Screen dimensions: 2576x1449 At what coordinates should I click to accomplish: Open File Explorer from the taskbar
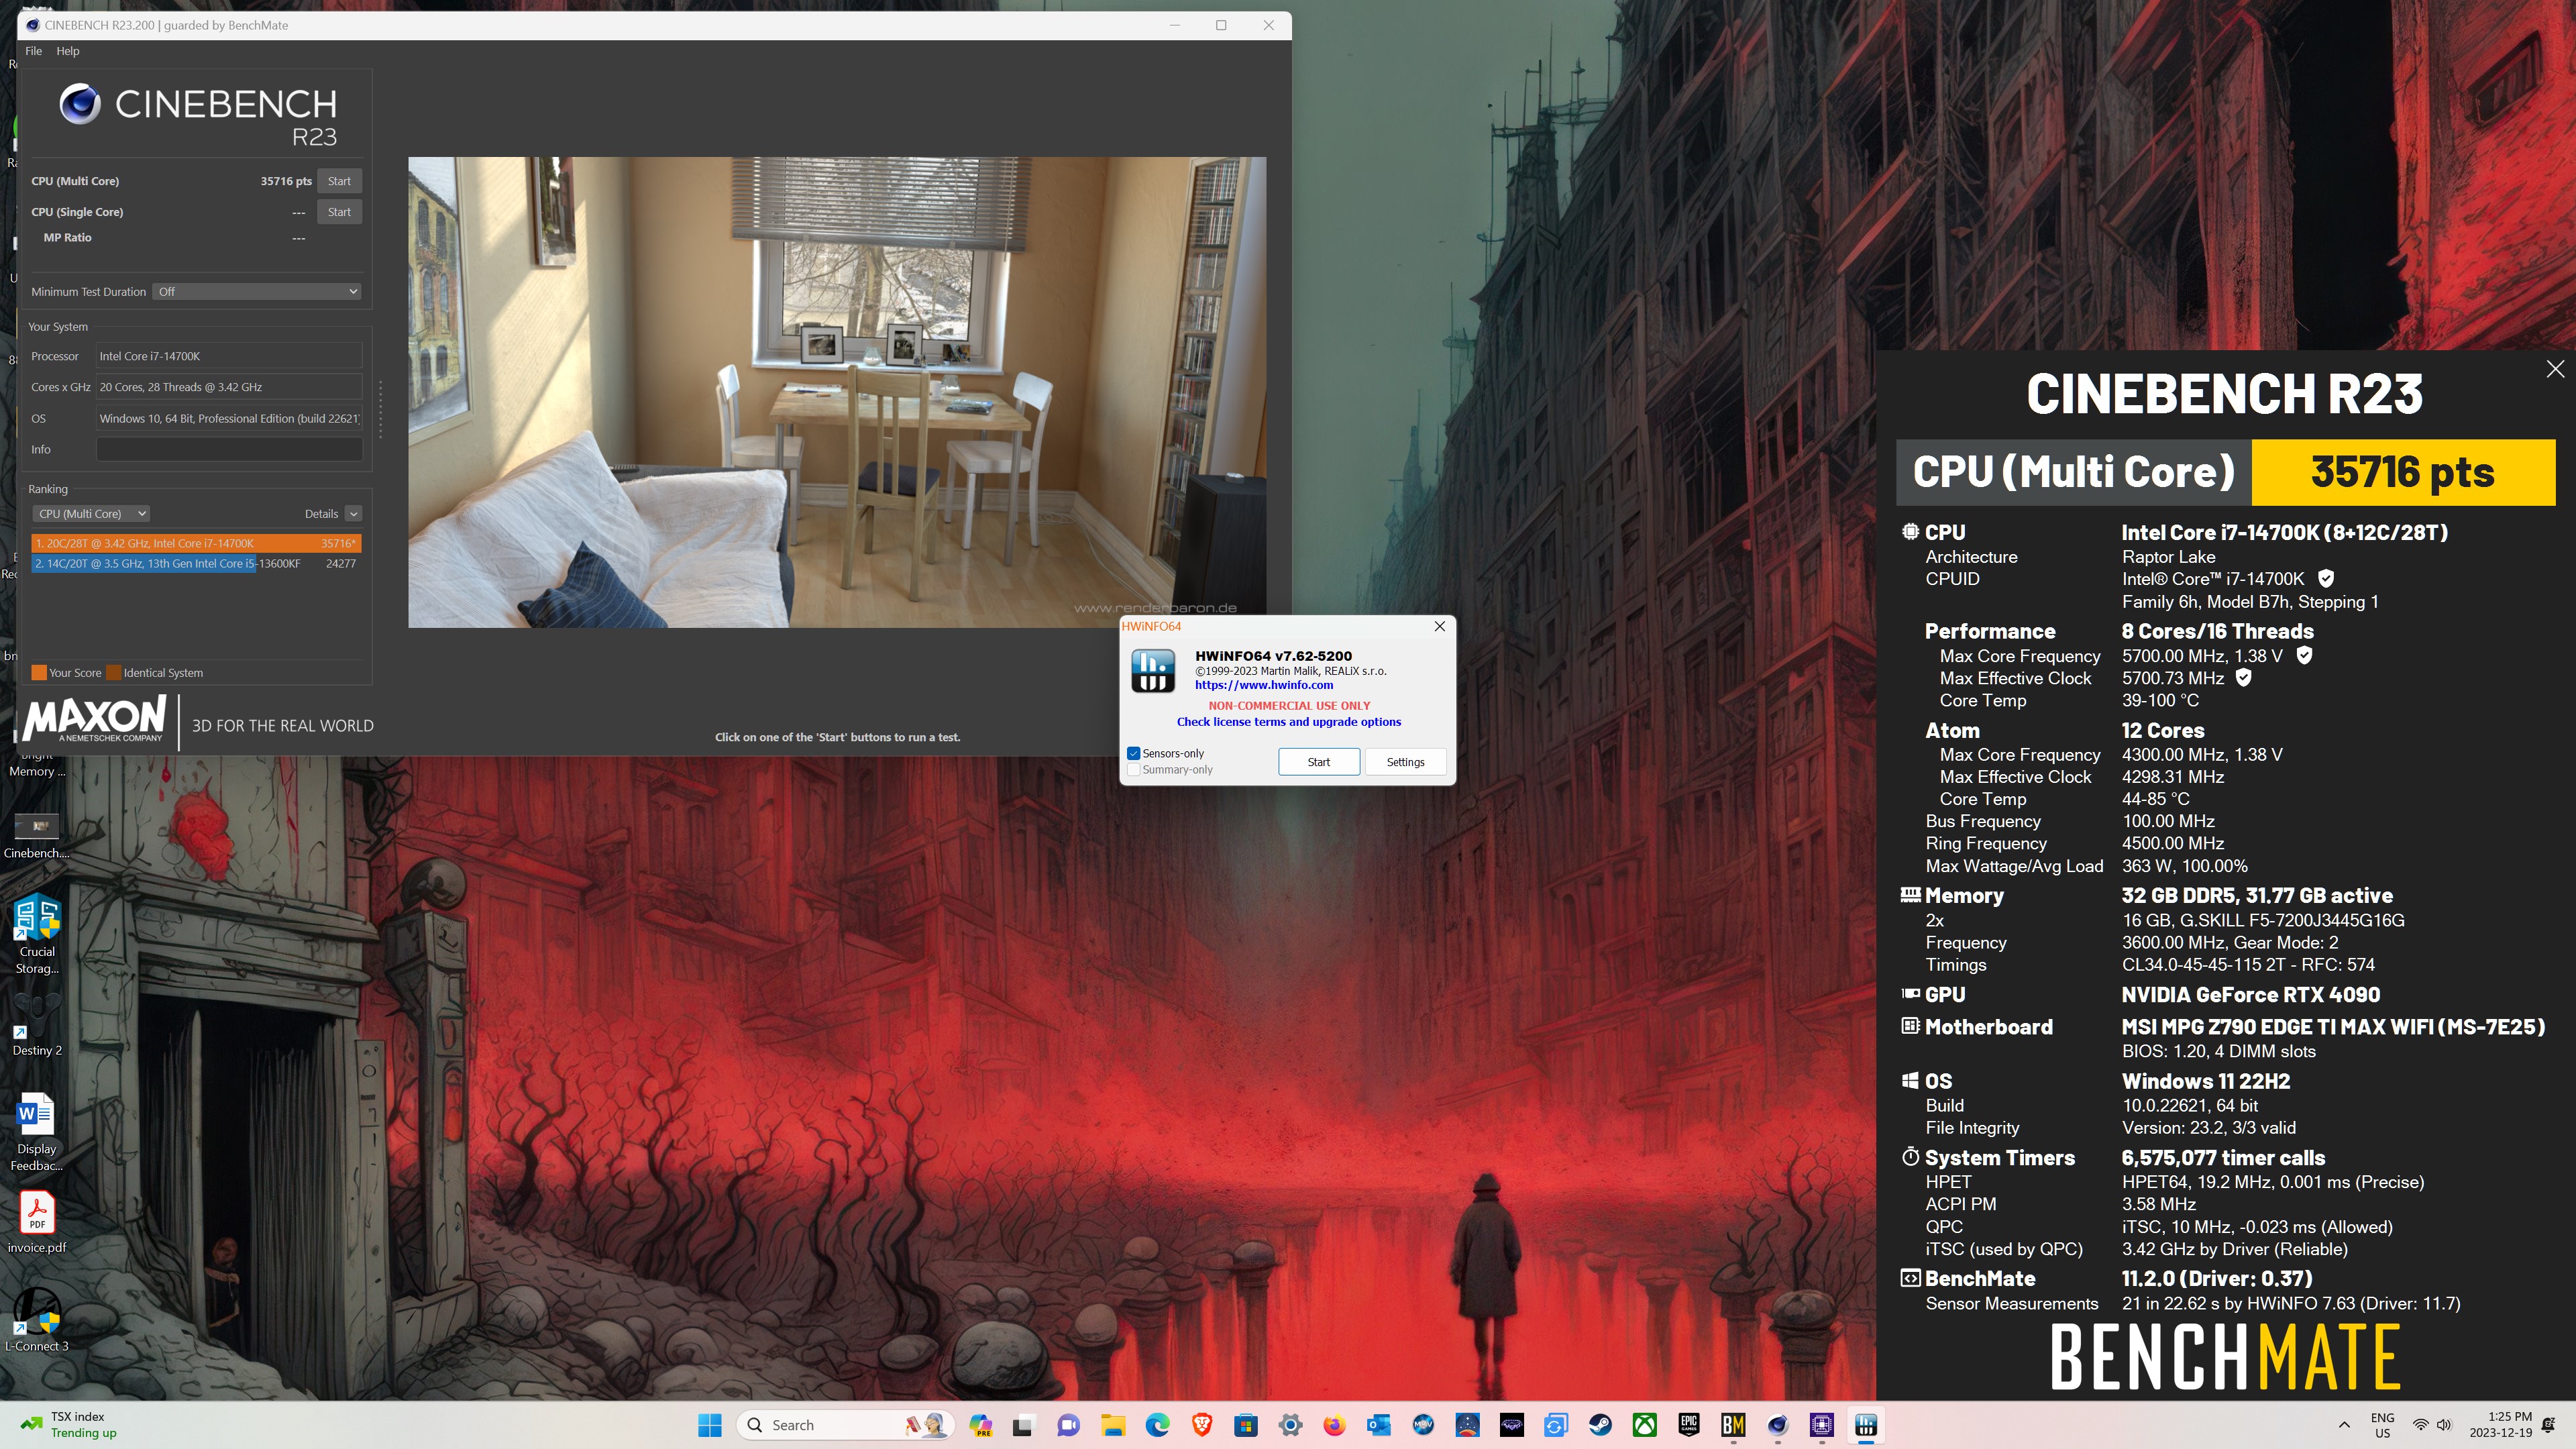1112,1425
